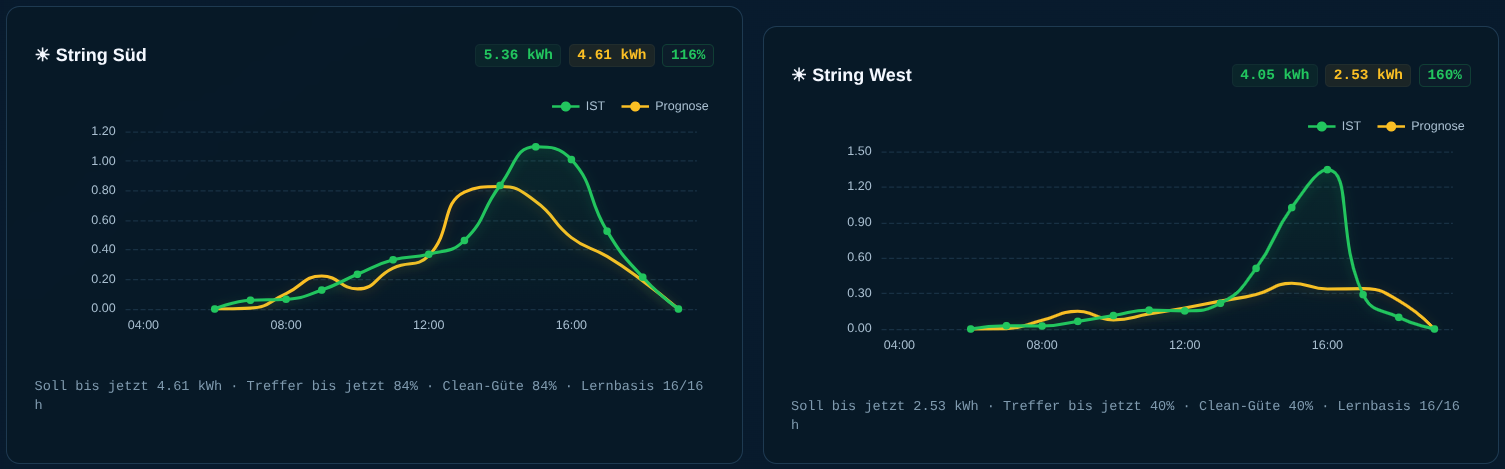Click String West IST point at 08:00
The height and width of the screenshot is (469, 1505).
[1042, 325]
